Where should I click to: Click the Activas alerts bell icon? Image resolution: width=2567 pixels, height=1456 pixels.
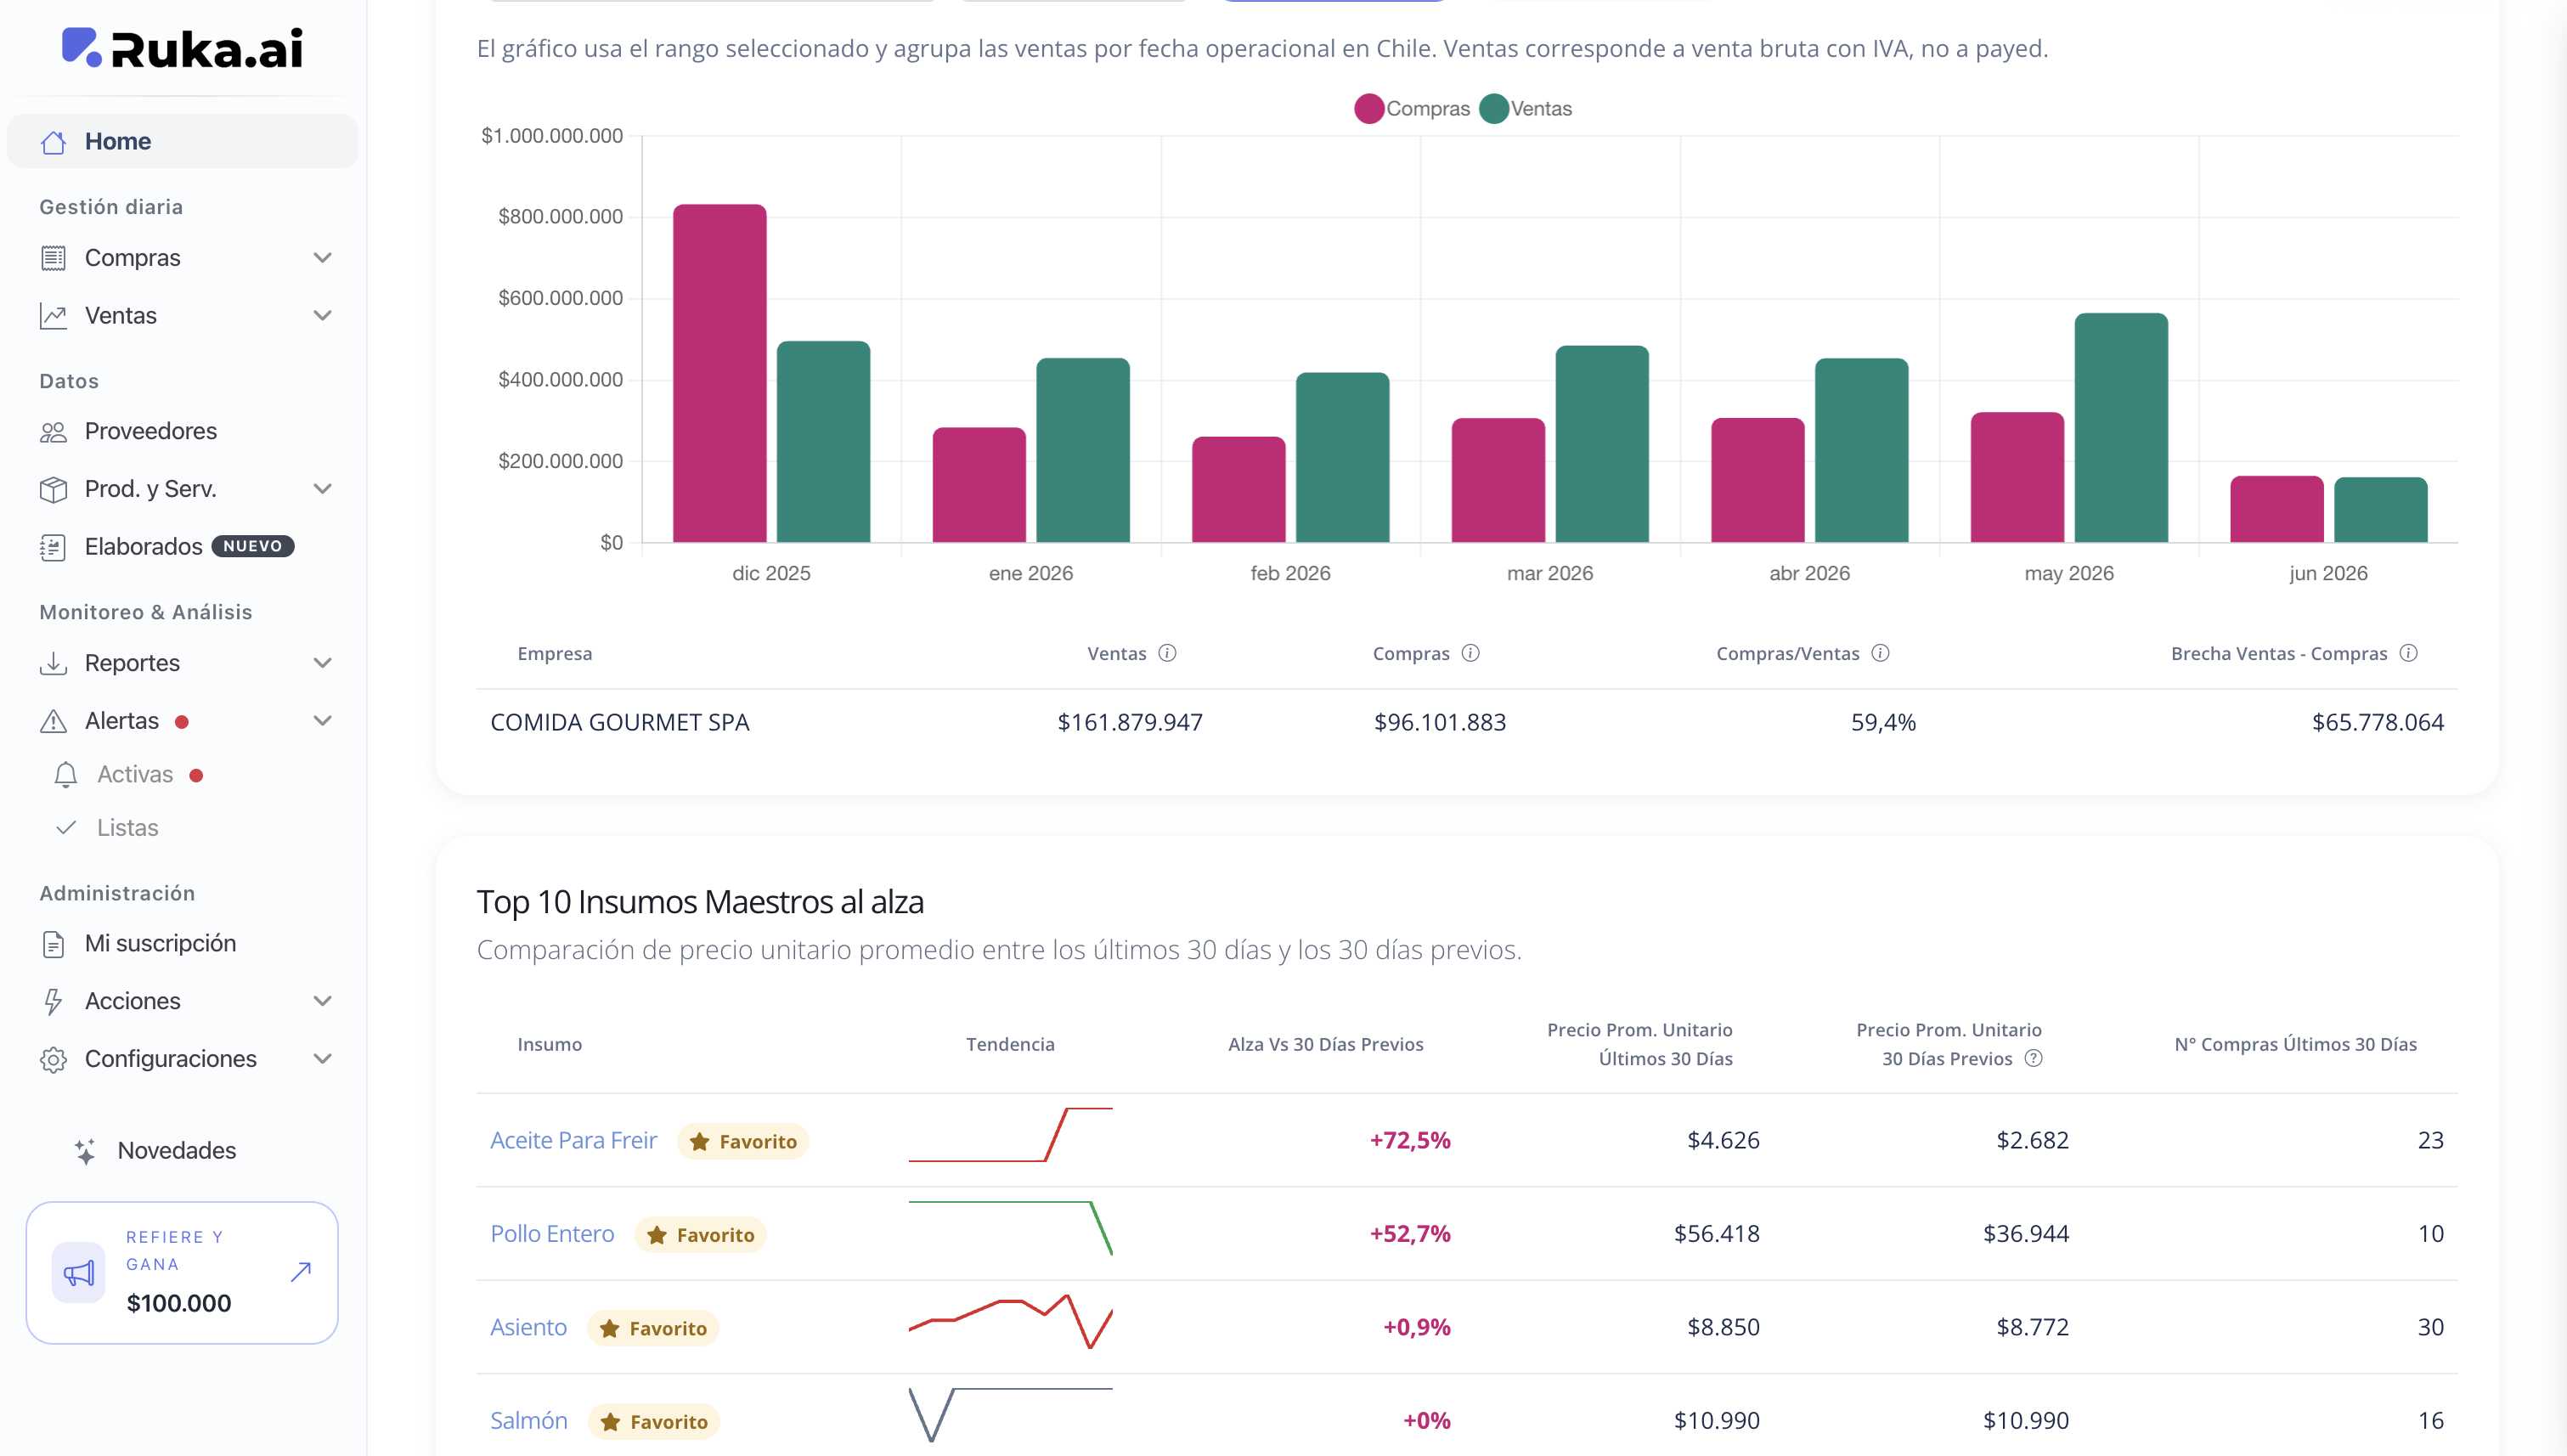click(66, 774)
